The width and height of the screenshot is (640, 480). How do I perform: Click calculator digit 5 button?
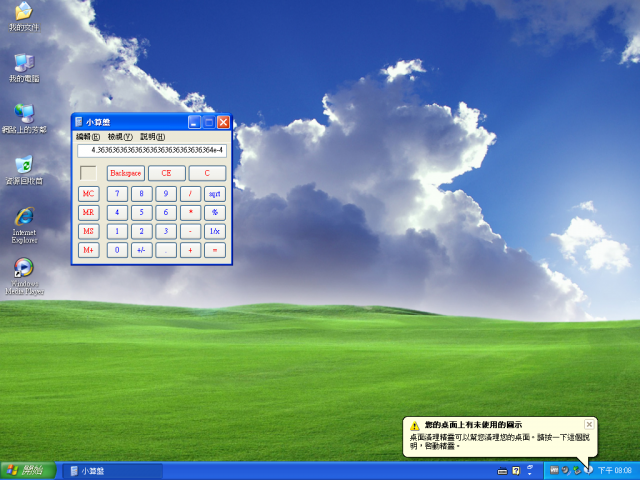(142, 212)
